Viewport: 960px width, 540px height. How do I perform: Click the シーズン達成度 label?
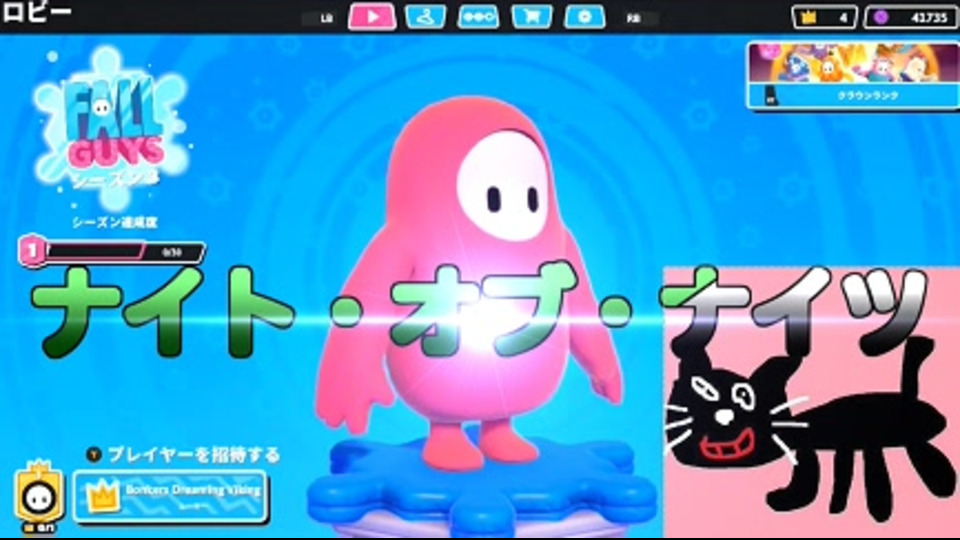pos(114,223)
